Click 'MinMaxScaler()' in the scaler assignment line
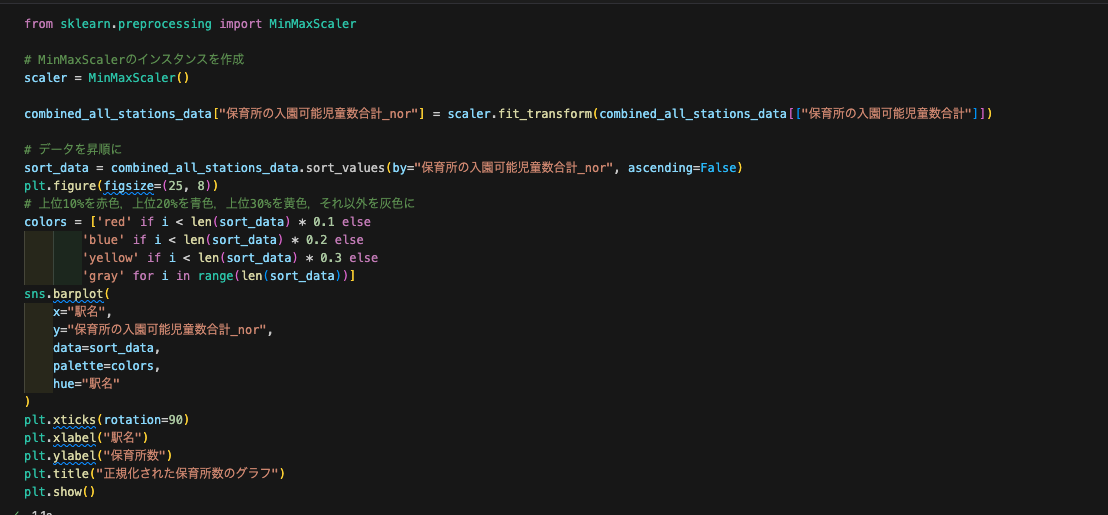Image resolution: width=1108 pixels, height=515 pixels. coord(138,78)
